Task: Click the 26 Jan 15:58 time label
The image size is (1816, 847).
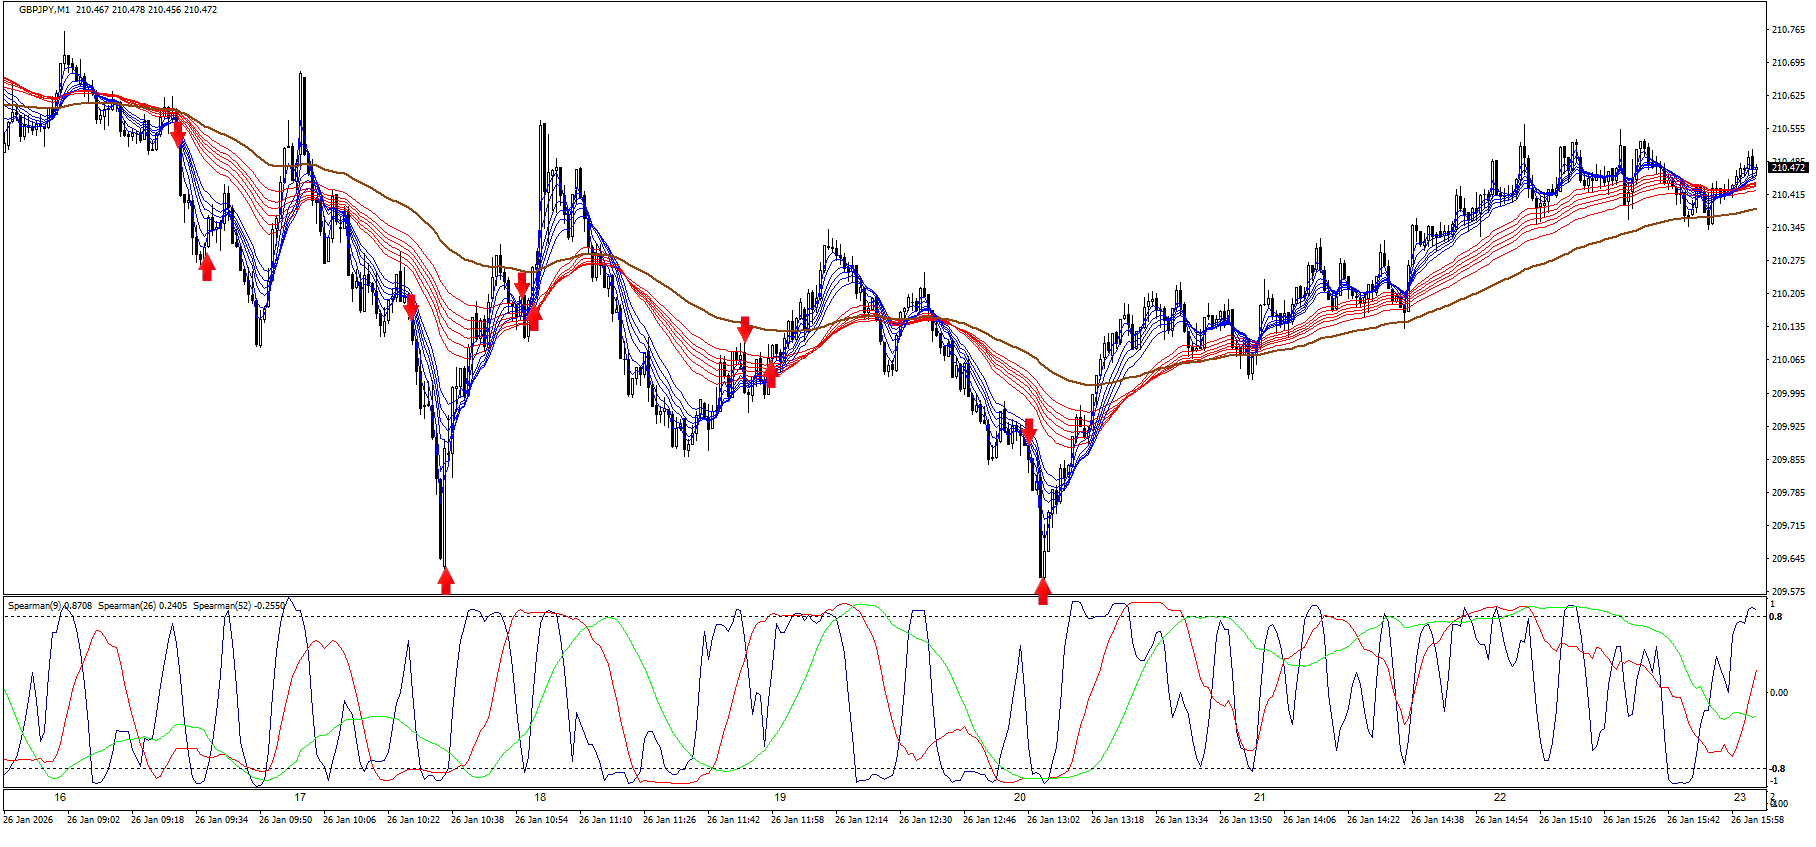Action: point(1757,820)
